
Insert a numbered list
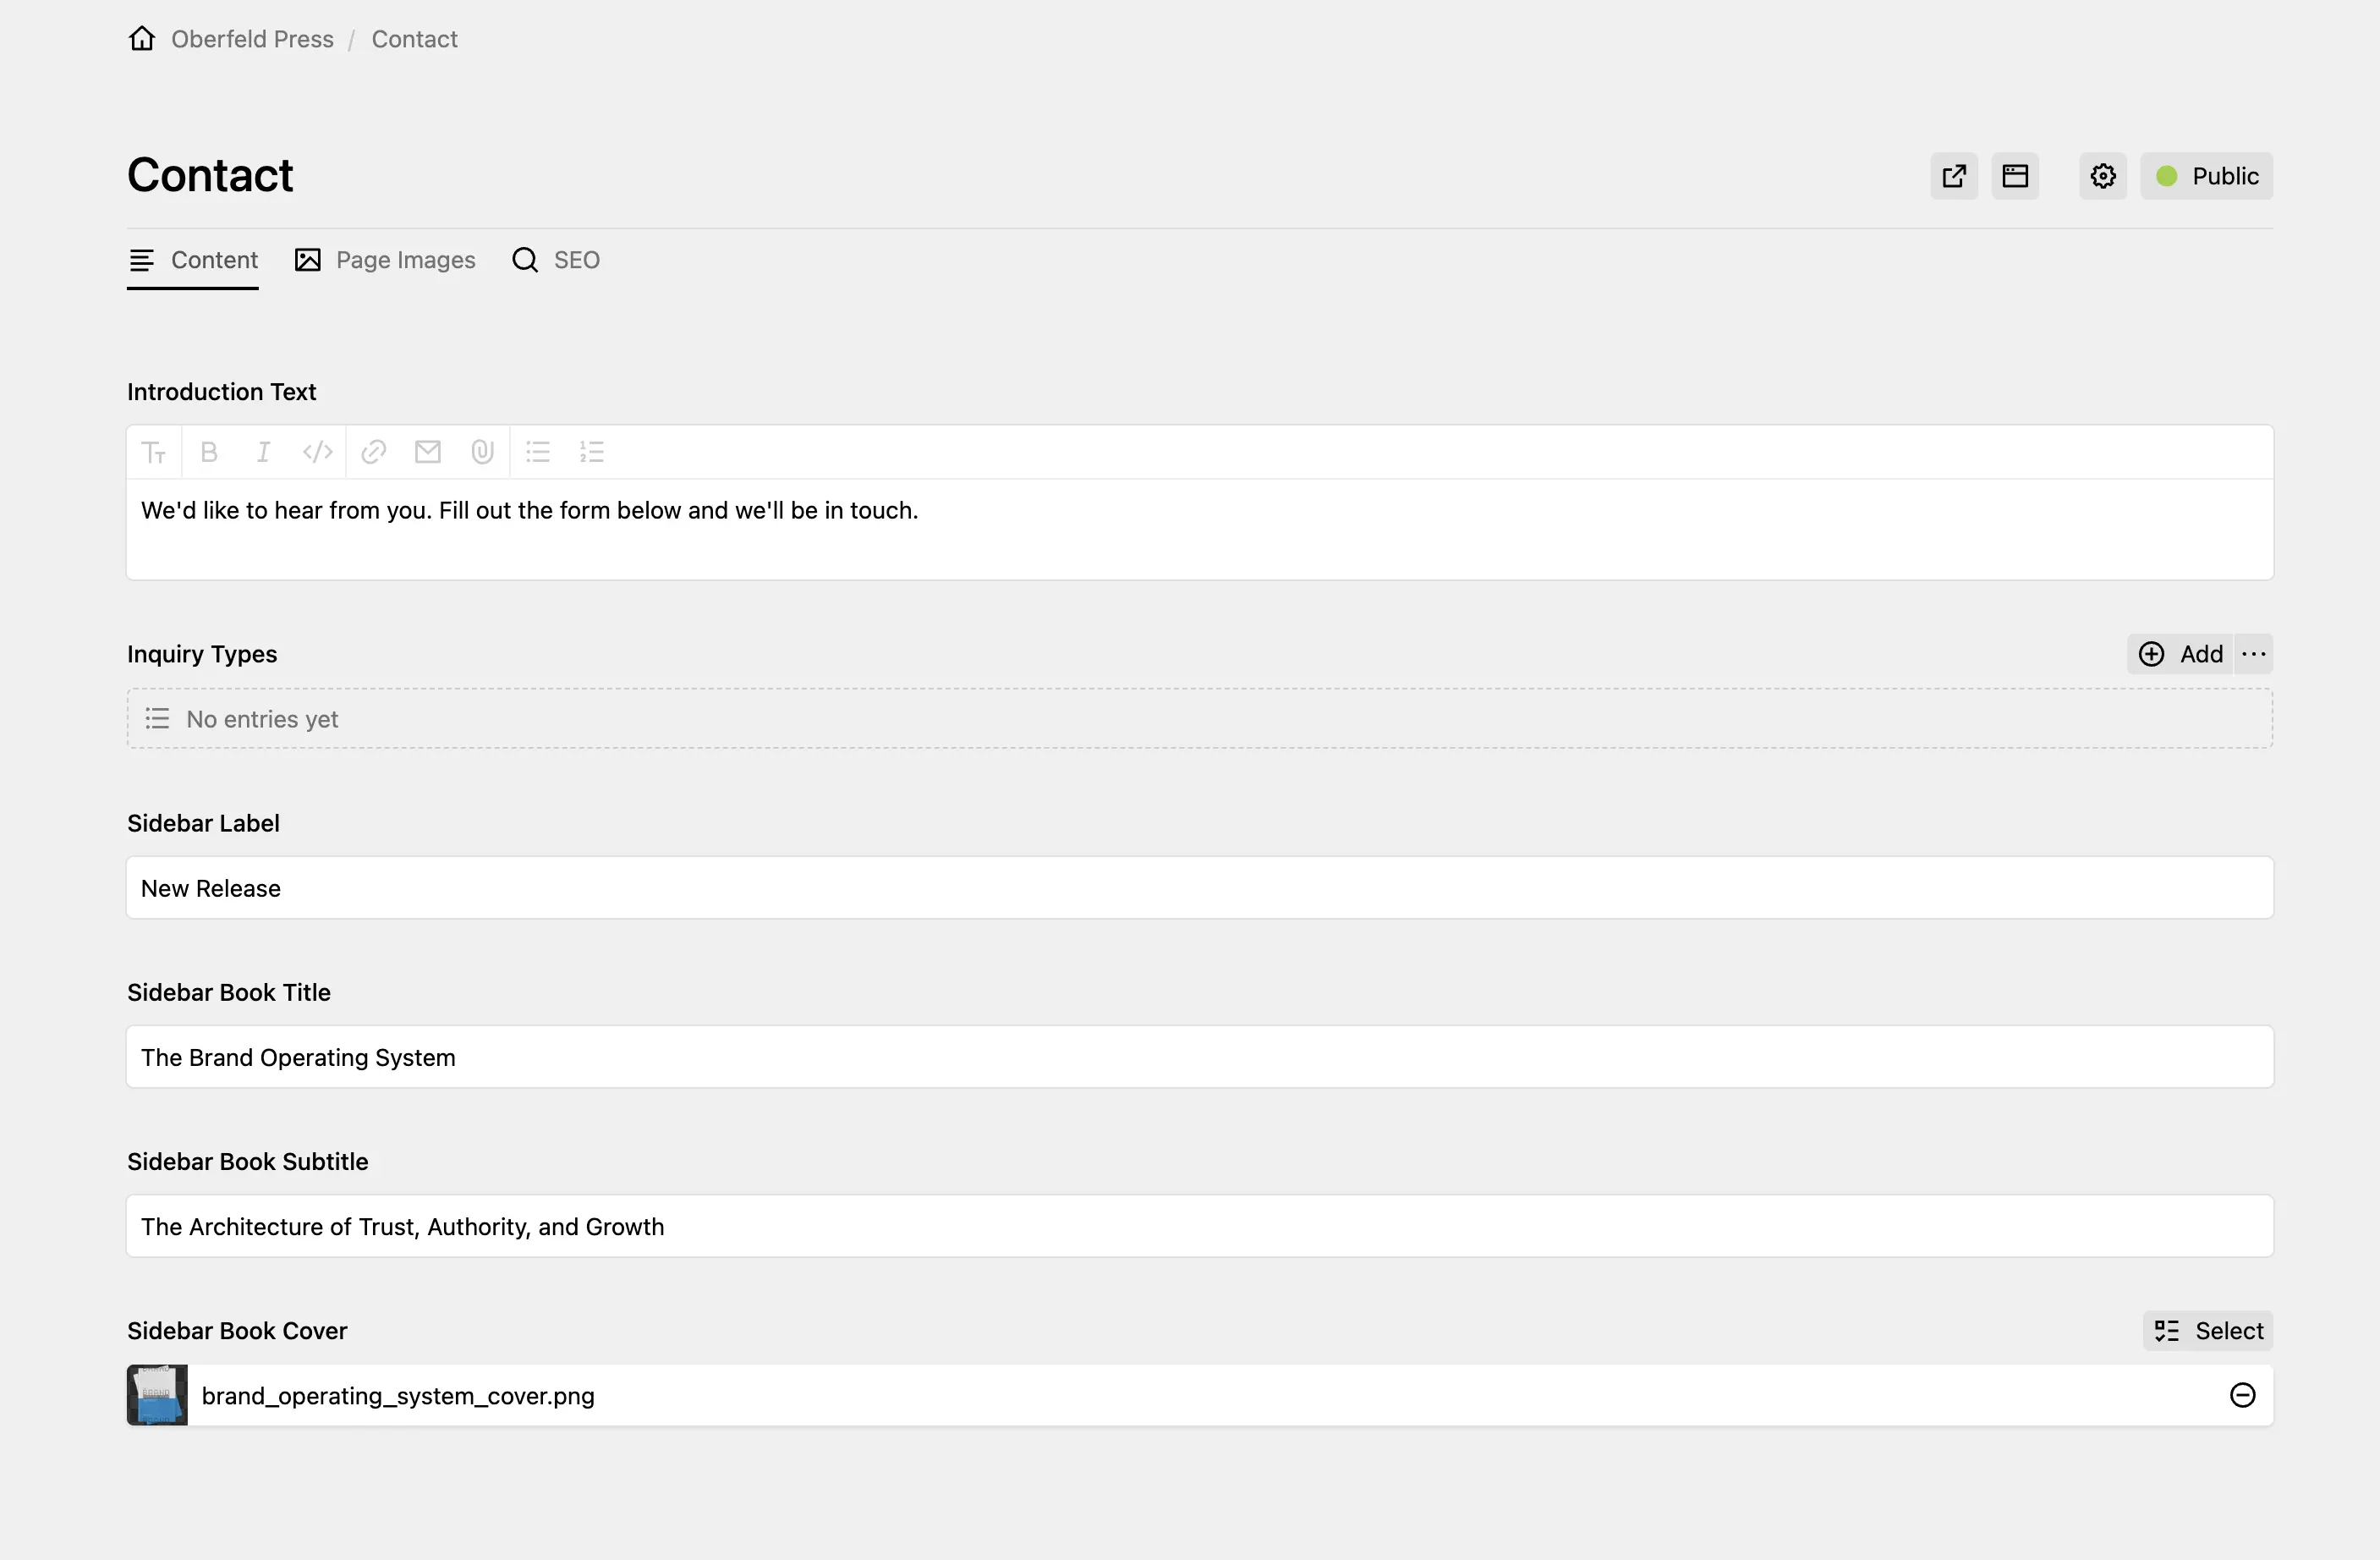[x=592, y=452]
